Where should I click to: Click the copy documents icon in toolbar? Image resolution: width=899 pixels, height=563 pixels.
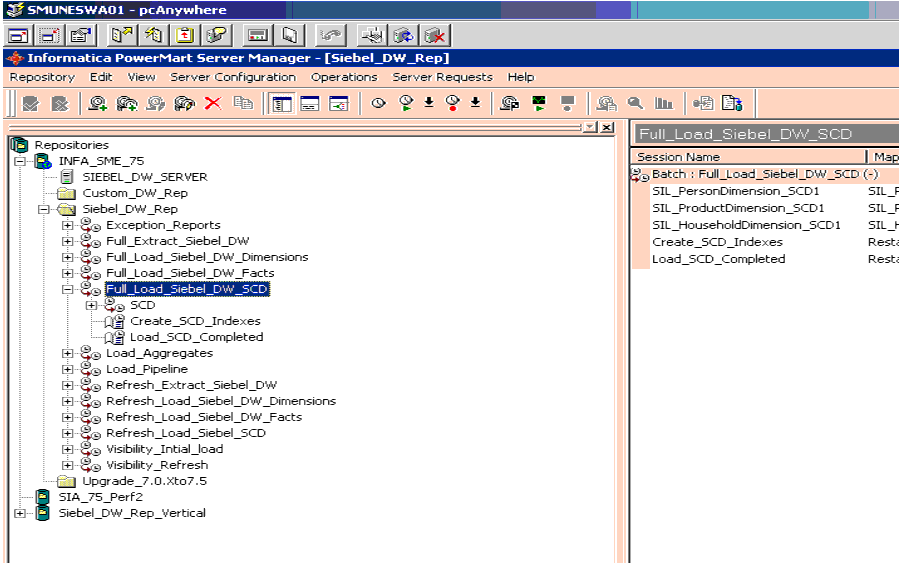243,103
